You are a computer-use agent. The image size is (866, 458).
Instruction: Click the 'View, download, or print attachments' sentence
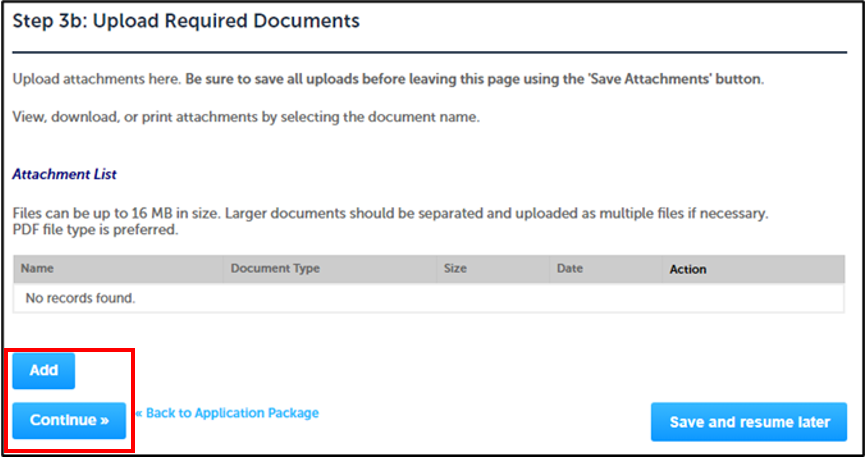246,117
